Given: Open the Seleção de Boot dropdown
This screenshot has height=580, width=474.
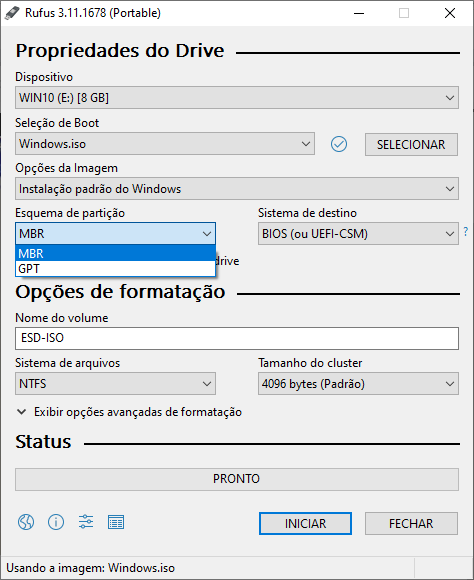Looking at the screenshot, I should tap(165, 144).
